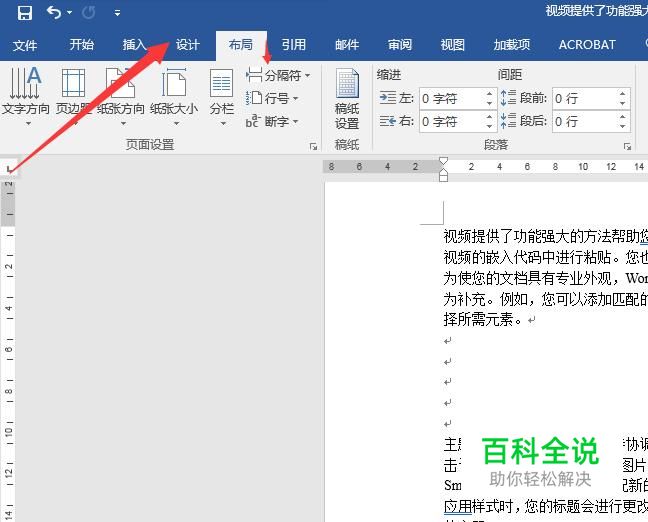This screenshot has height=522, width=648.
Task: Select the 布局 (Layout) tab
Action: point(241,45)
